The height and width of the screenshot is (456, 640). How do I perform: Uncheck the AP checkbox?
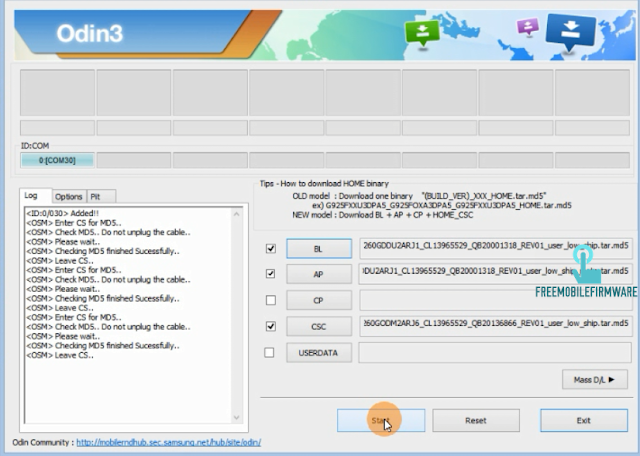(271, 274)
